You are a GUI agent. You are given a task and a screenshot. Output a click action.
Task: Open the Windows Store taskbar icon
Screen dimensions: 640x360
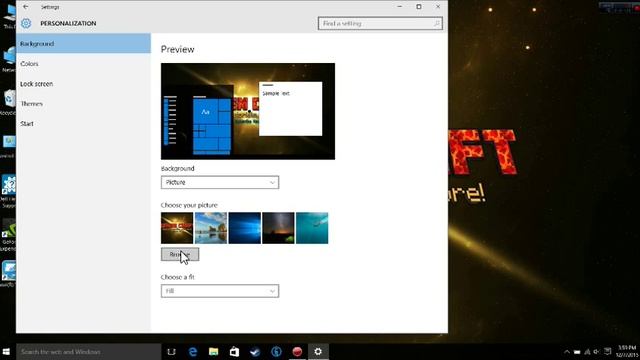point(234,351)
